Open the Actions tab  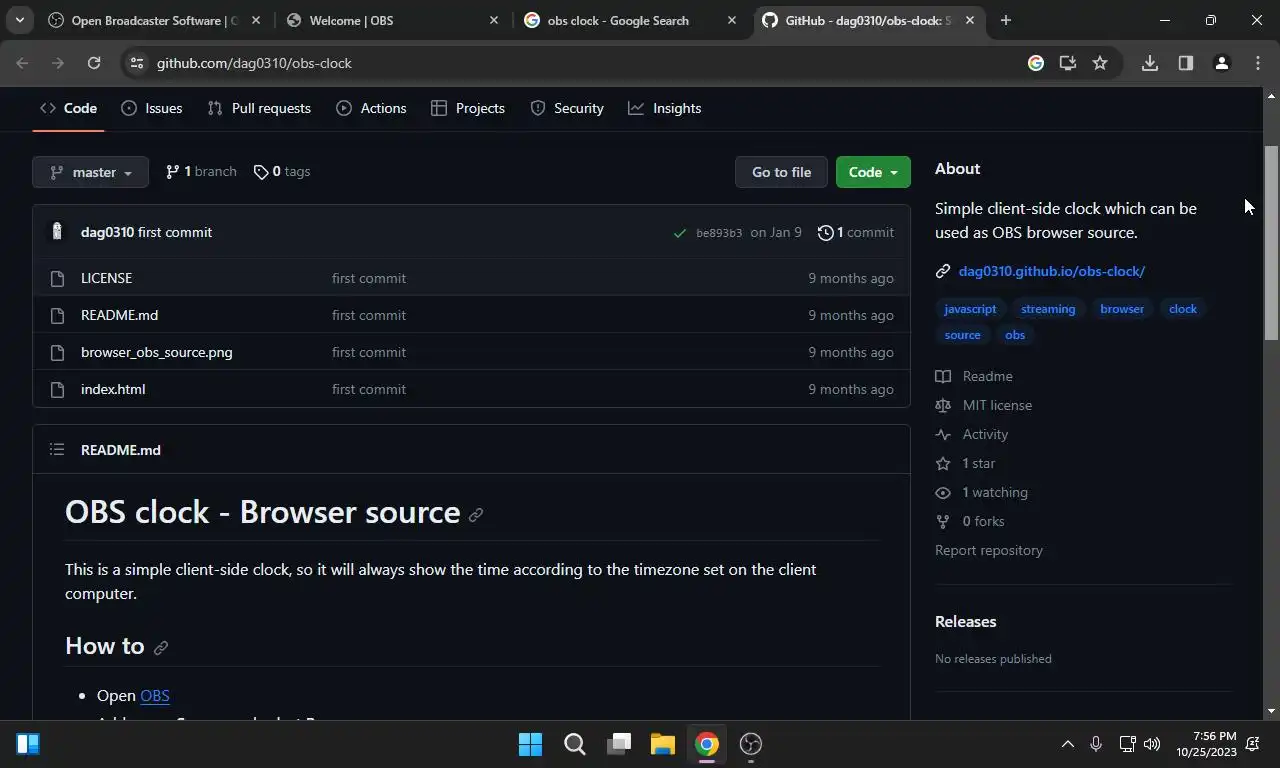click(371, 108)
